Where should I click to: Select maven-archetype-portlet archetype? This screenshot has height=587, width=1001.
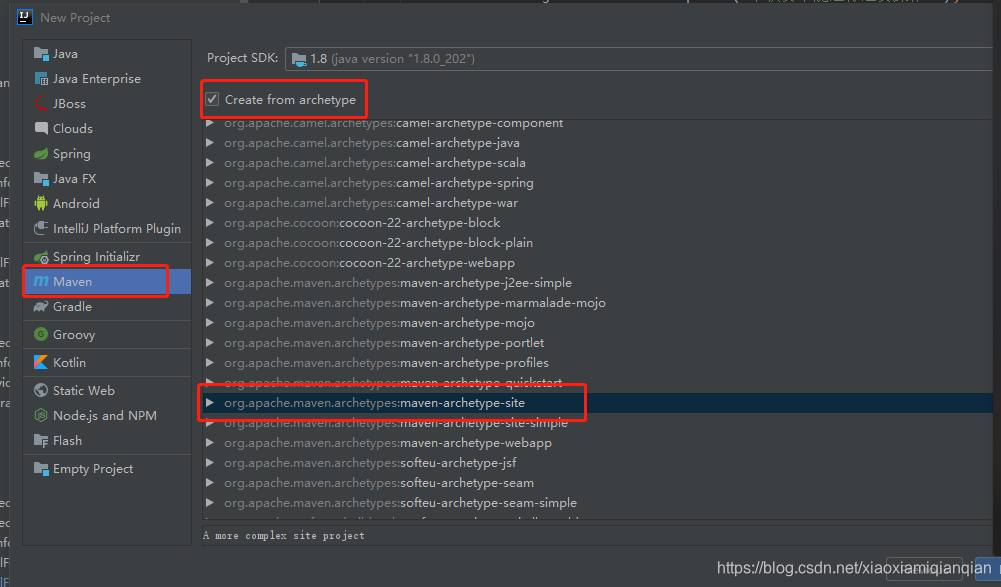point(384,343)
